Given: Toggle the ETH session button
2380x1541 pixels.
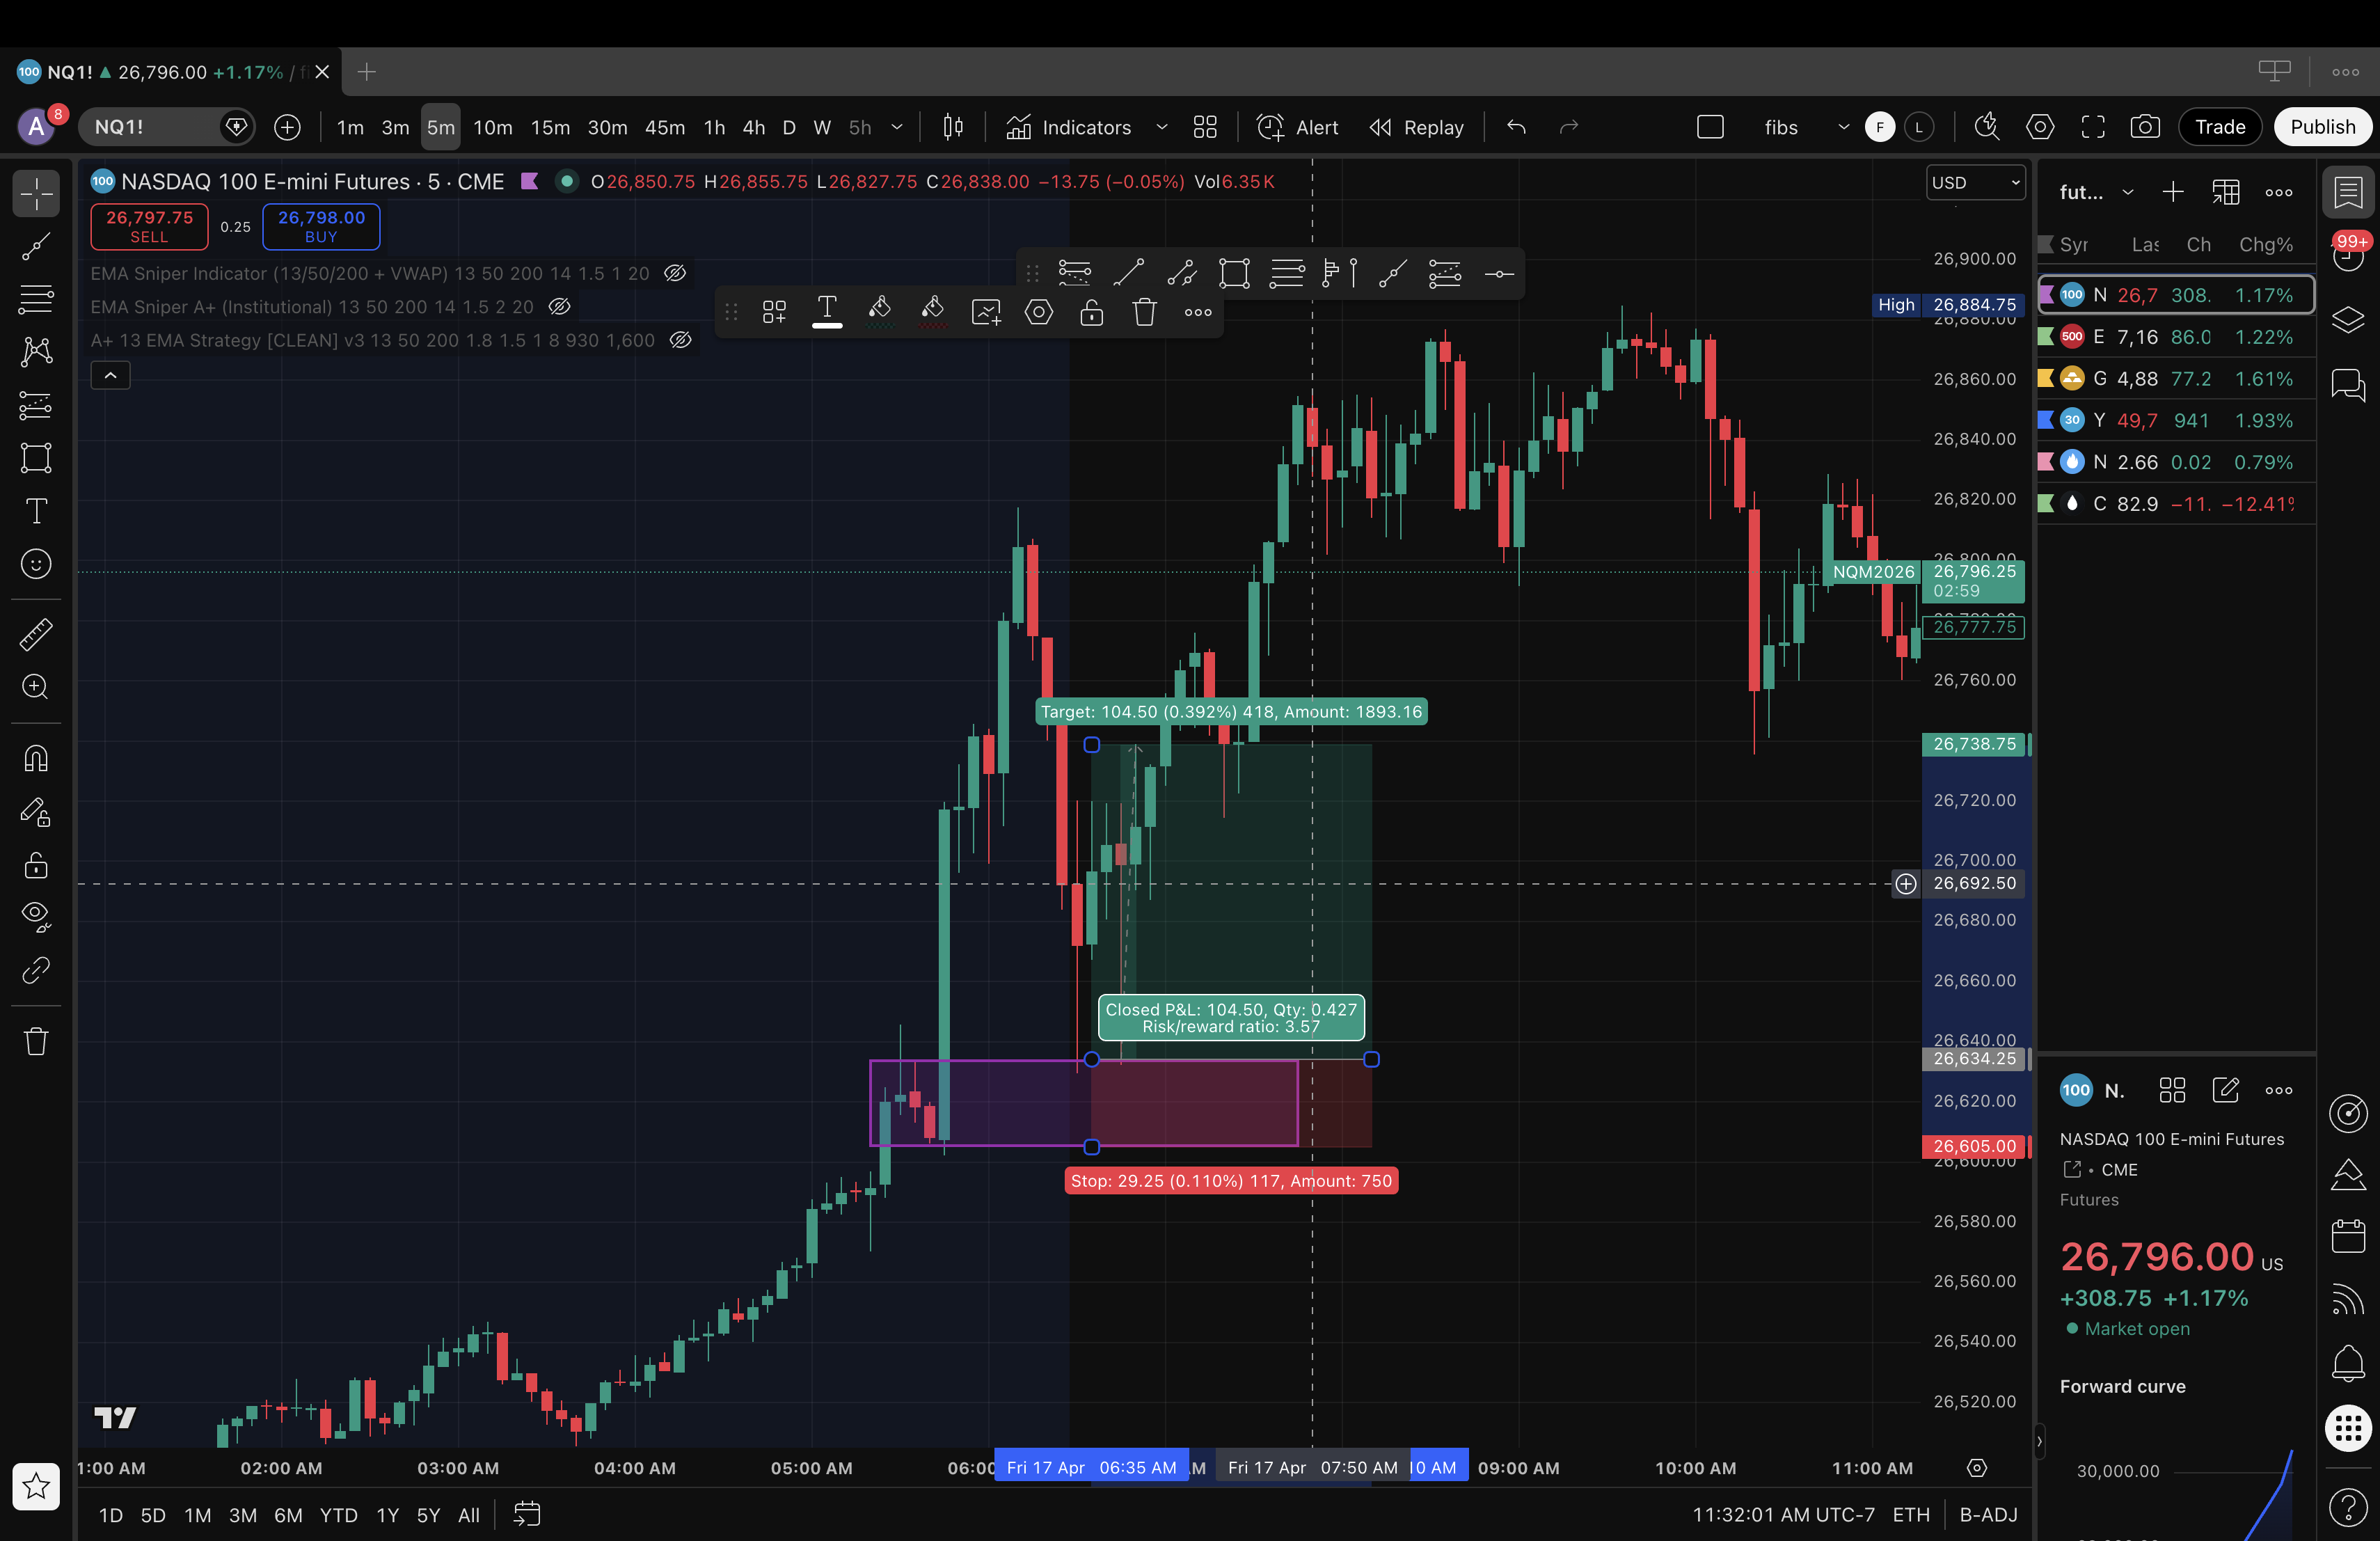Looking at the screenshot, I should pos(1910,1514).
